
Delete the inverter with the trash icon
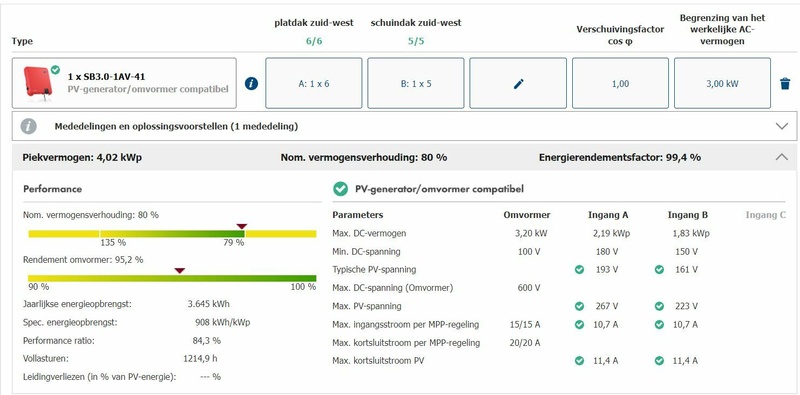pyautogui.click(x=785, y=84)
